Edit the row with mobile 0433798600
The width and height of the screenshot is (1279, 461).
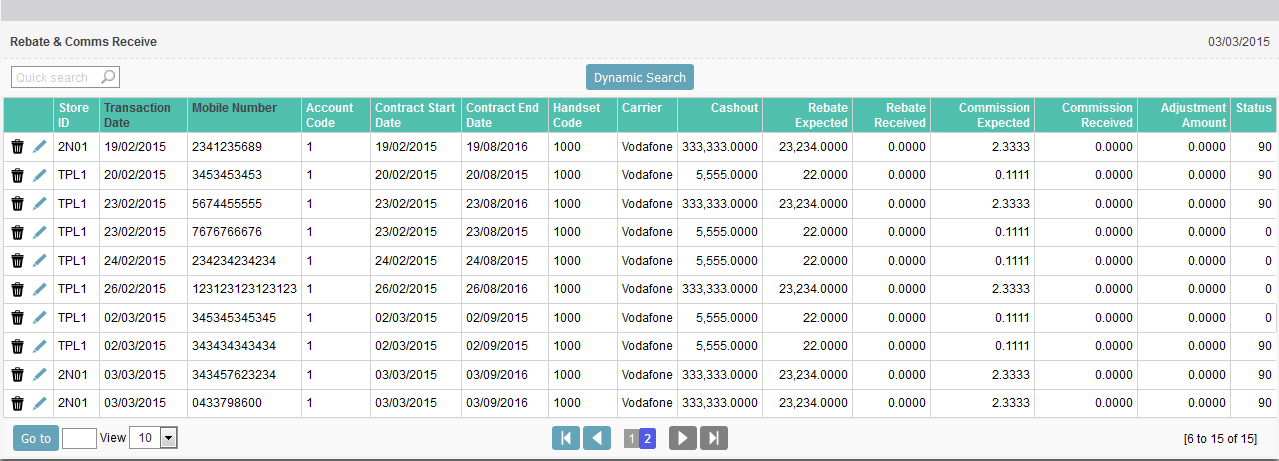40,403
